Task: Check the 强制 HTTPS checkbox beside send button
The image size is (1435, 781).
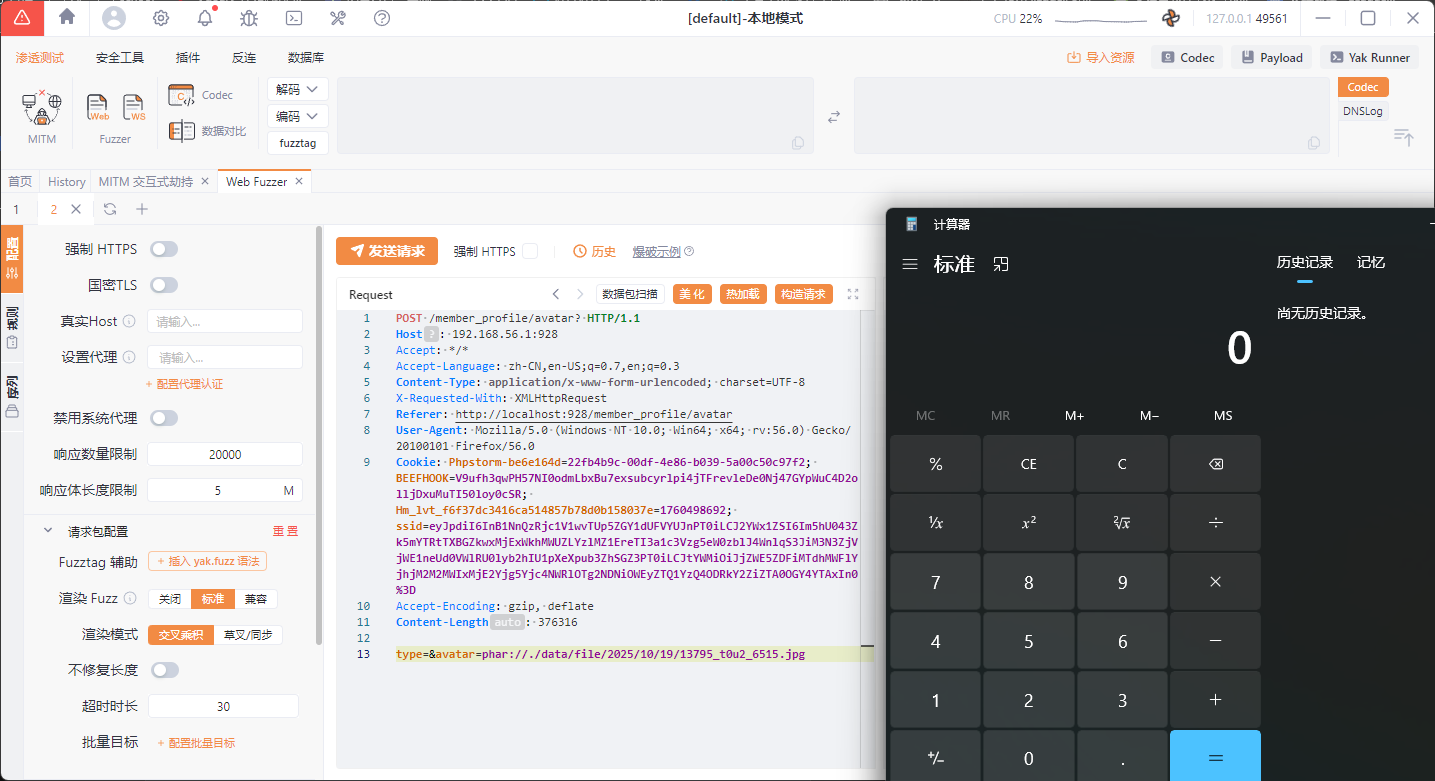Action: click(x=530, y=251)
